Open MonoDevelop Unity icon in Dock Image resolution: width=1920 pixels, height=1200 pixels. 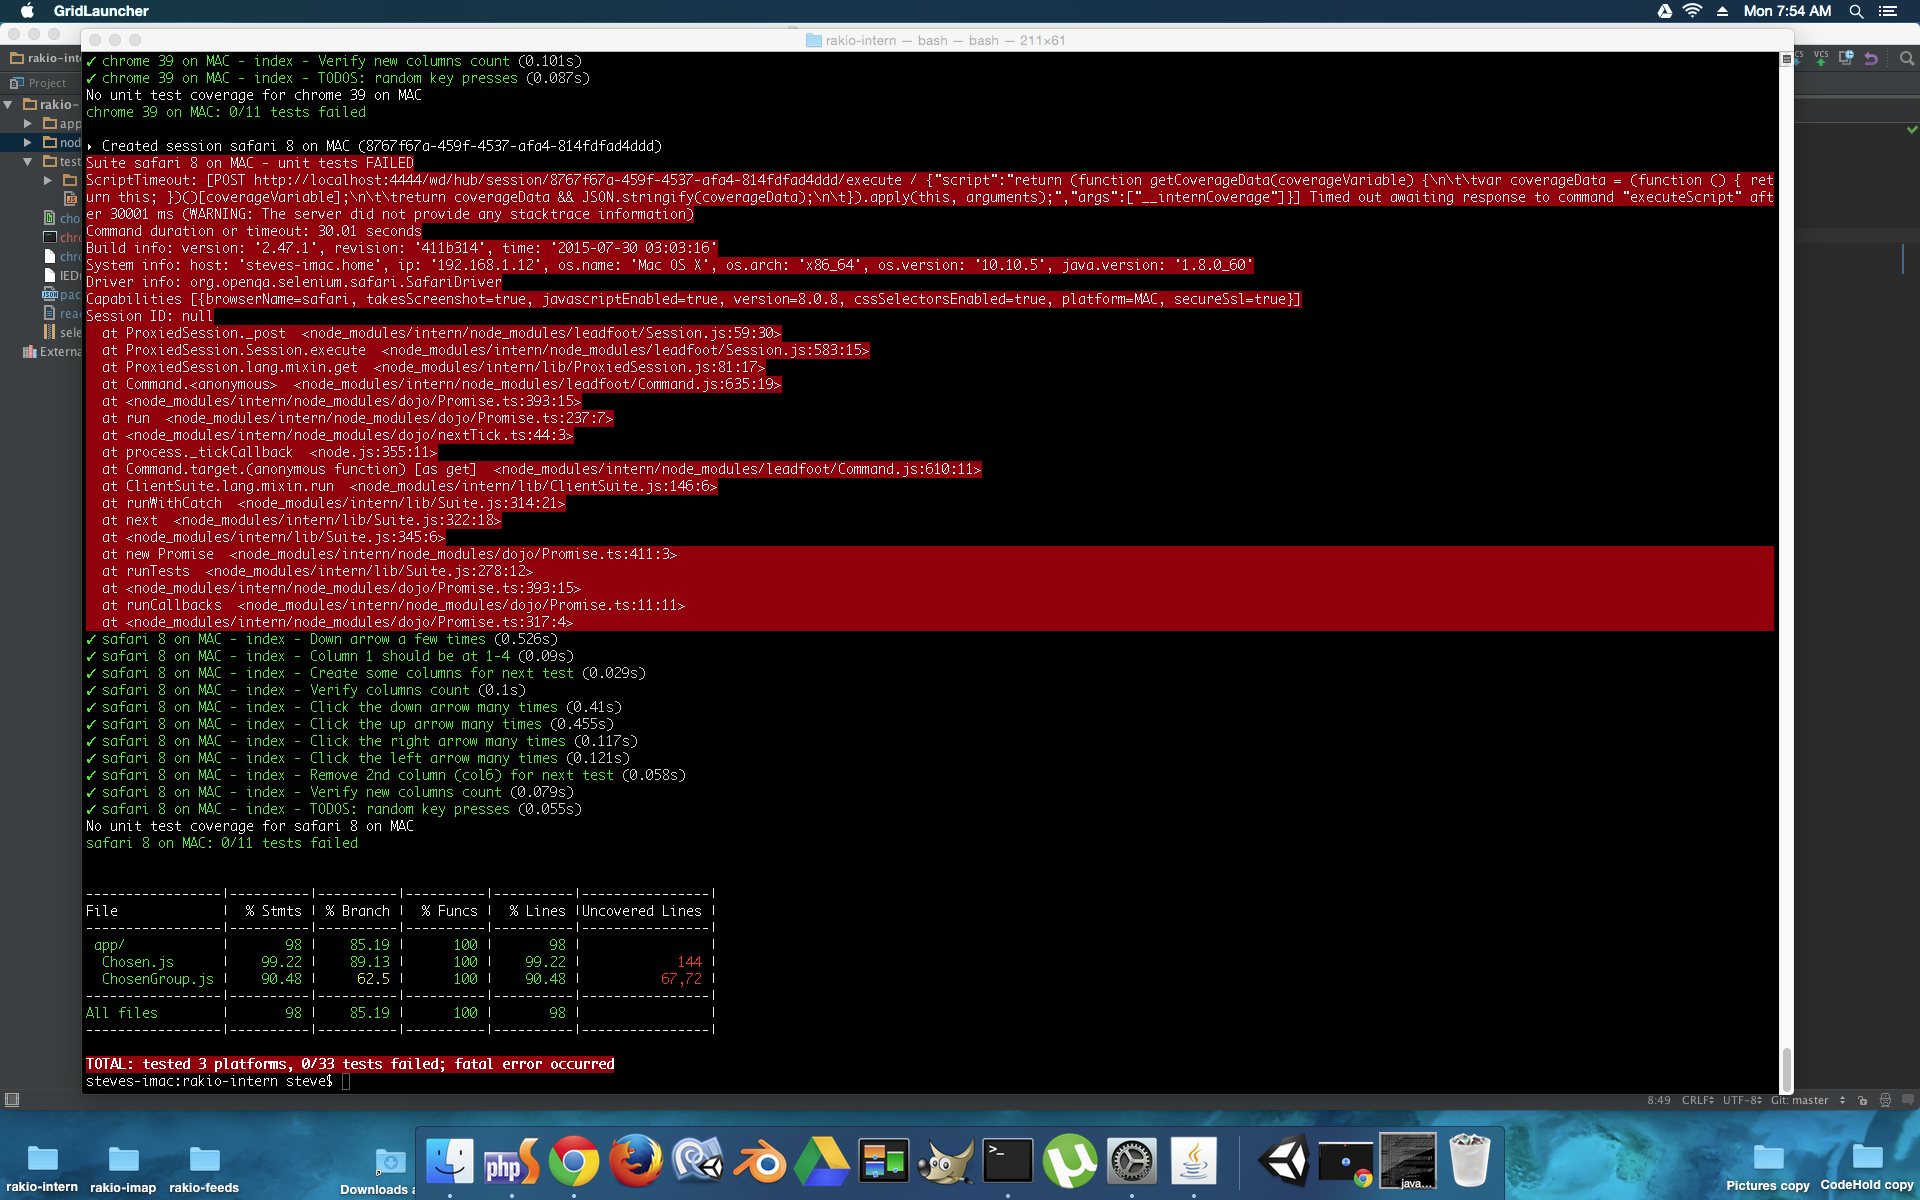[697, 1161]
